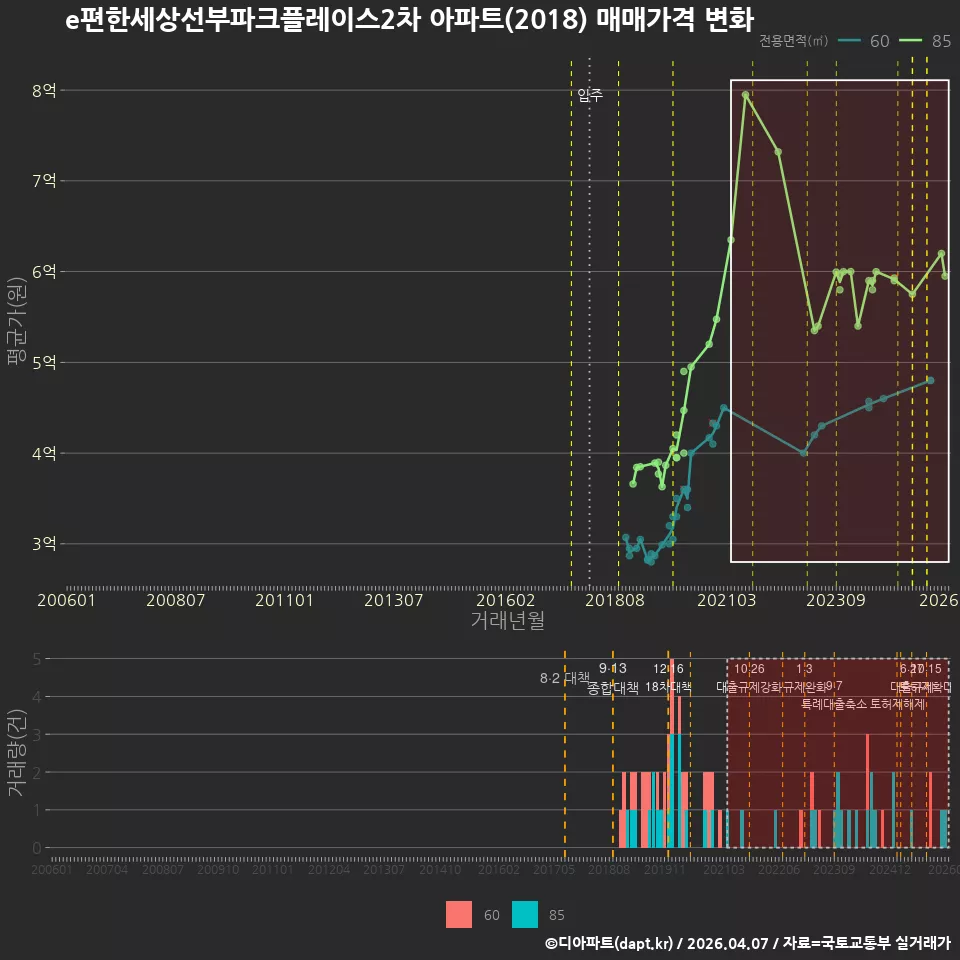Click volume chart x-axis label 202206

click(779, 869)
